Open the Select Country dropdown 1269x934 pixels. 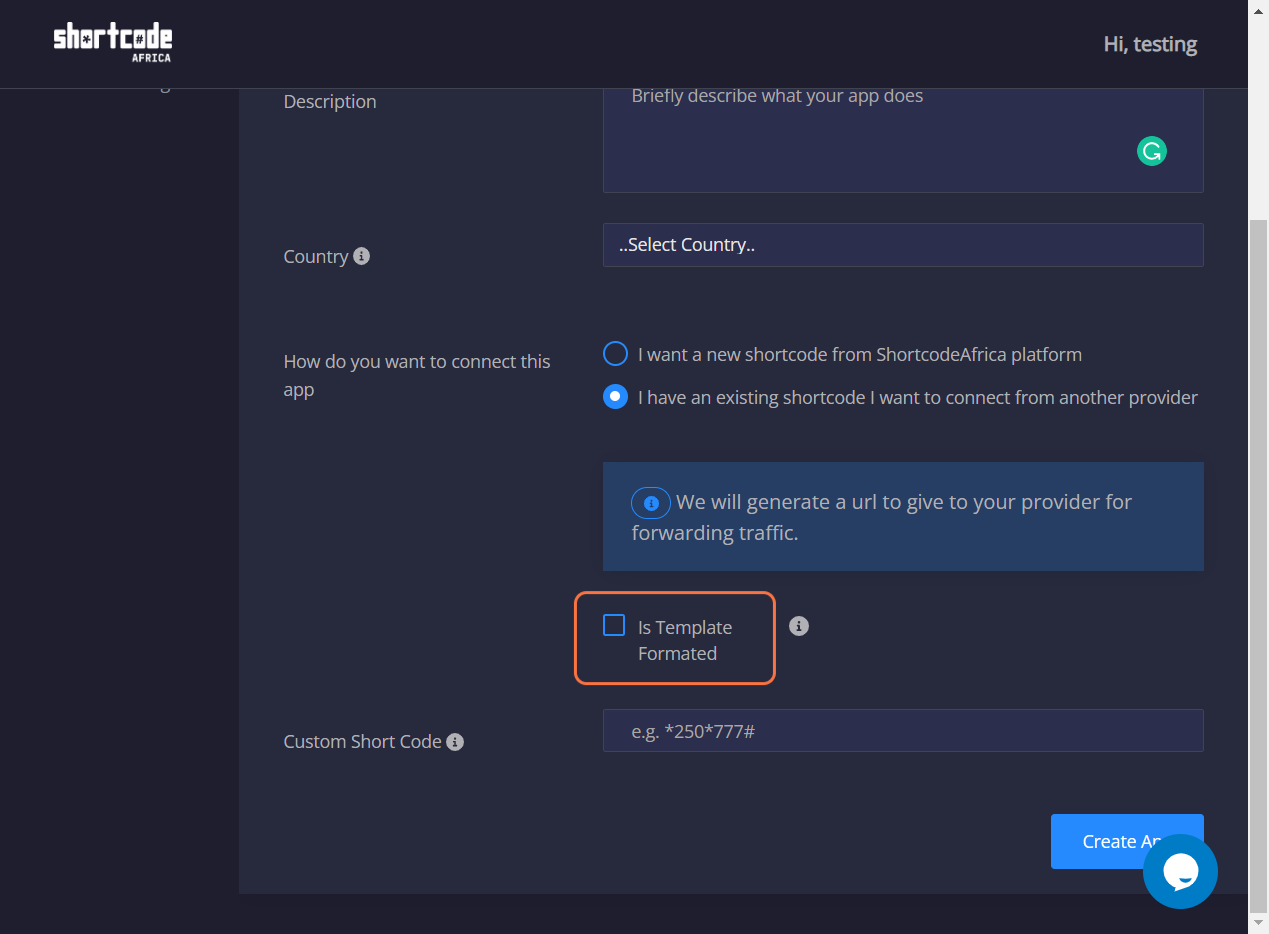(x=903, y=245)
